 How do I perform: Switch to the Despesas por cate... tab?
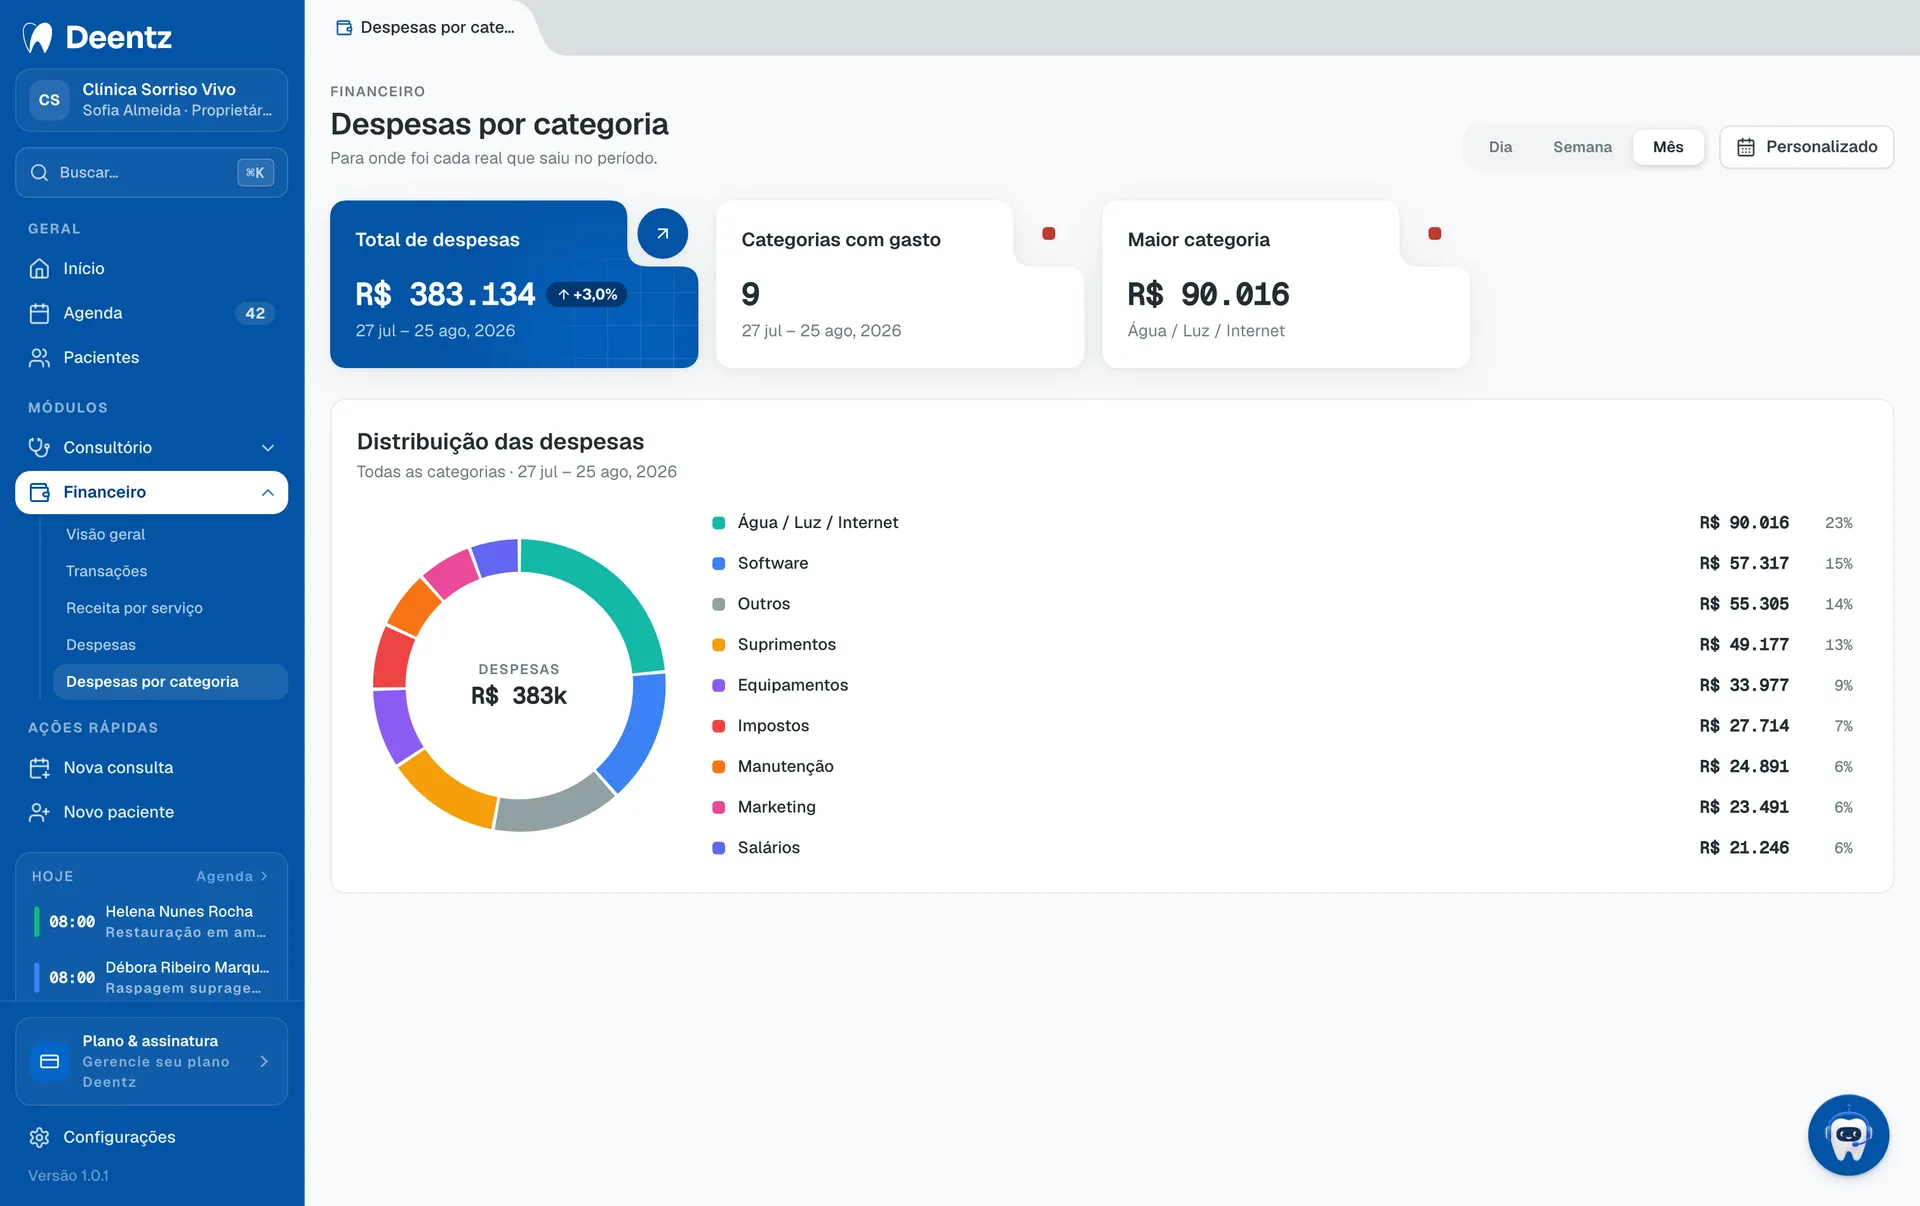click(x=425, y=28)
